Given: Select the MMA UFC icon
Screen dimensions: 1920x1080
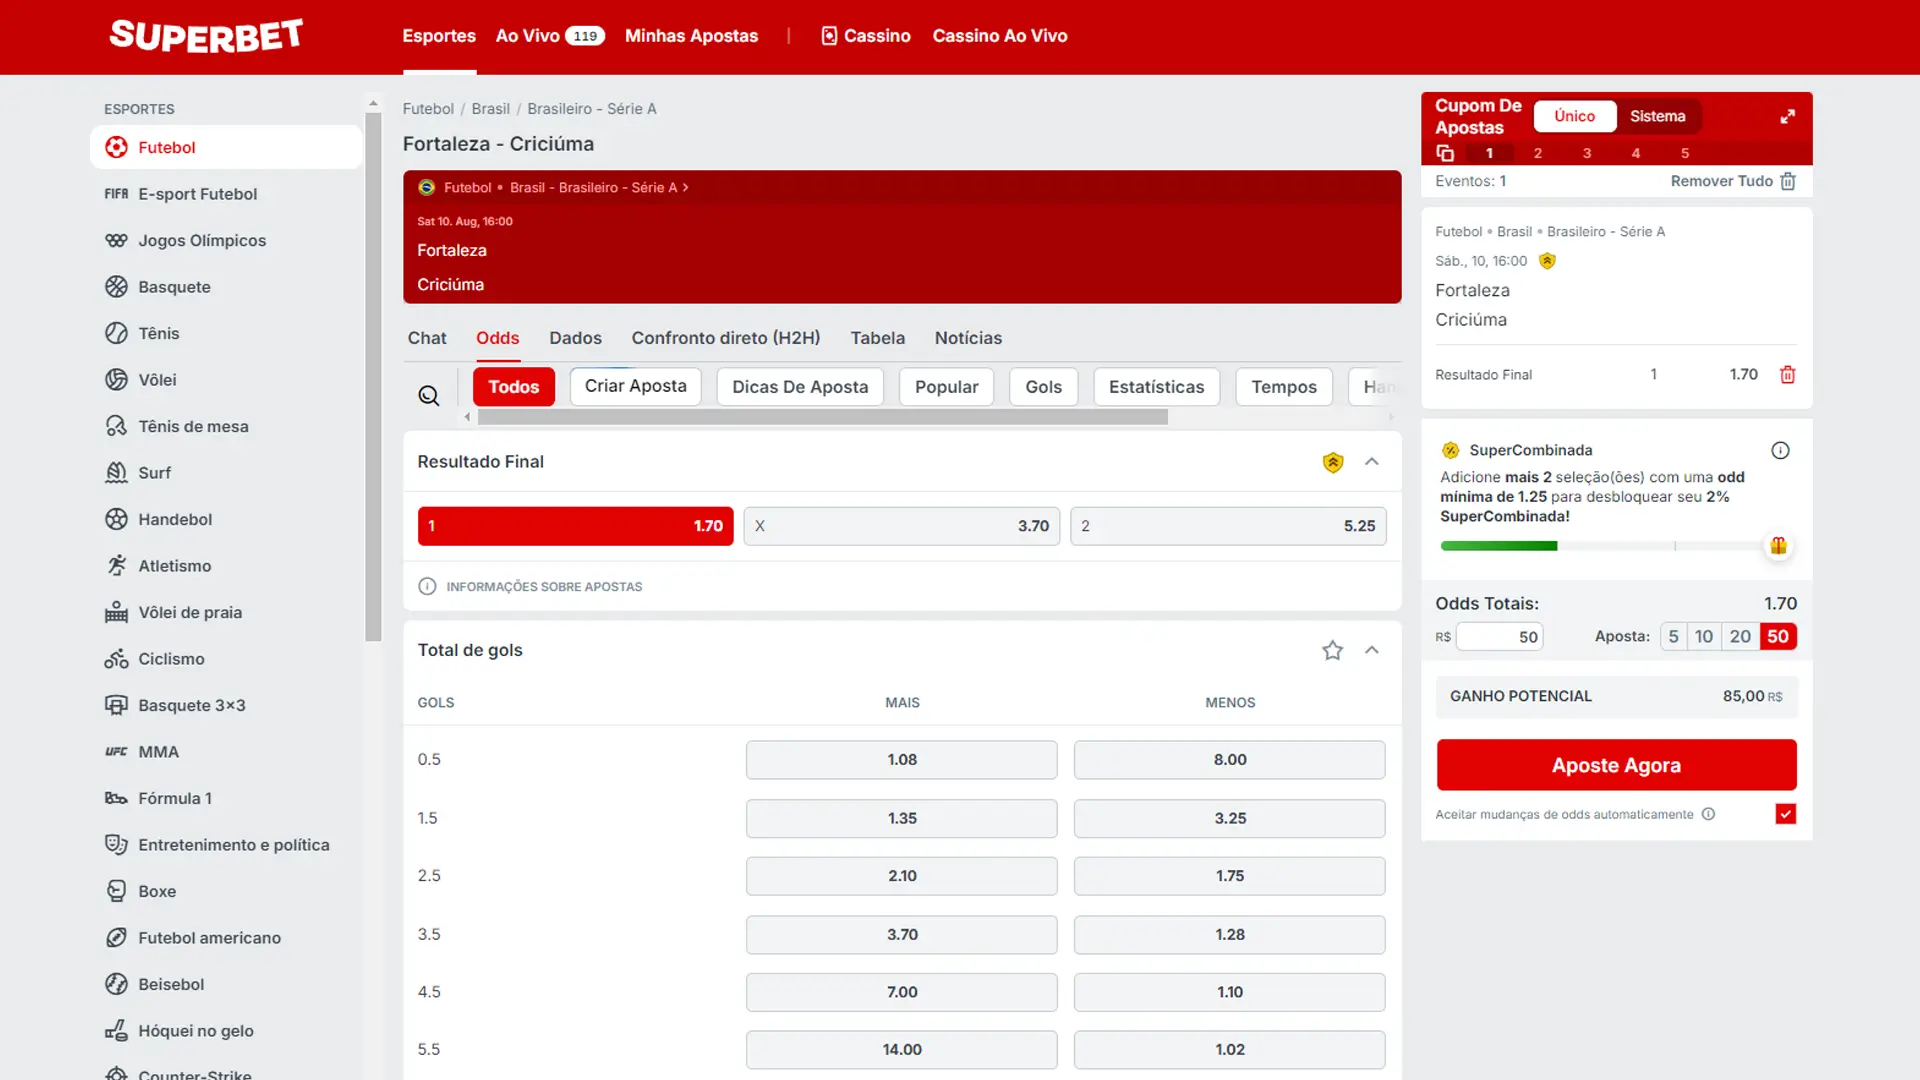Looking at the screenshot, I should pos(117,752).
